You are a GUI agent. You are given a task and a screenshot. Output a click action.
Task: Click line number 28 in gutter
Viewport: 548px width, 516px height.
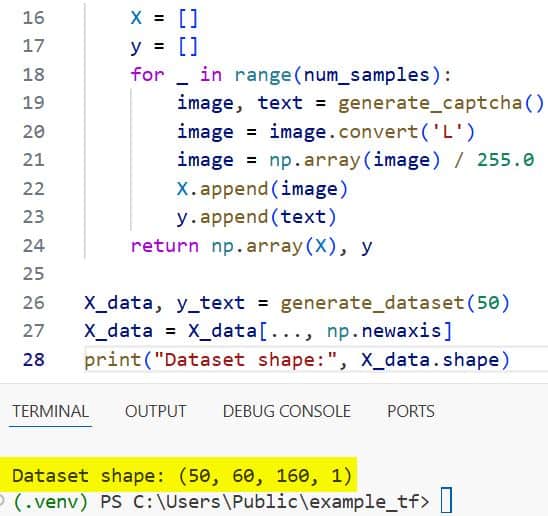pos(34,360)
